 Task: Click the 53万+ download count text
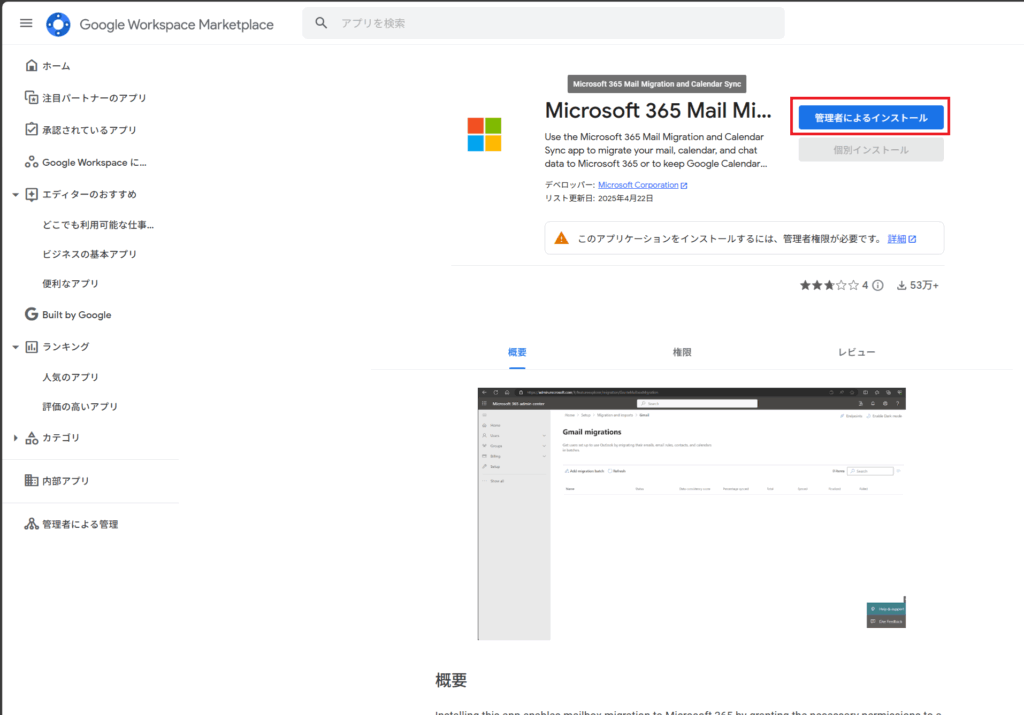coord(924,285)
